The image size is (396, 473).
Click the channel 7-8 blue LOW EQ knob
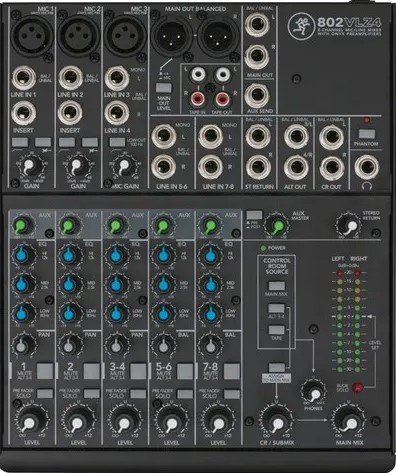[x=210, y=313]
